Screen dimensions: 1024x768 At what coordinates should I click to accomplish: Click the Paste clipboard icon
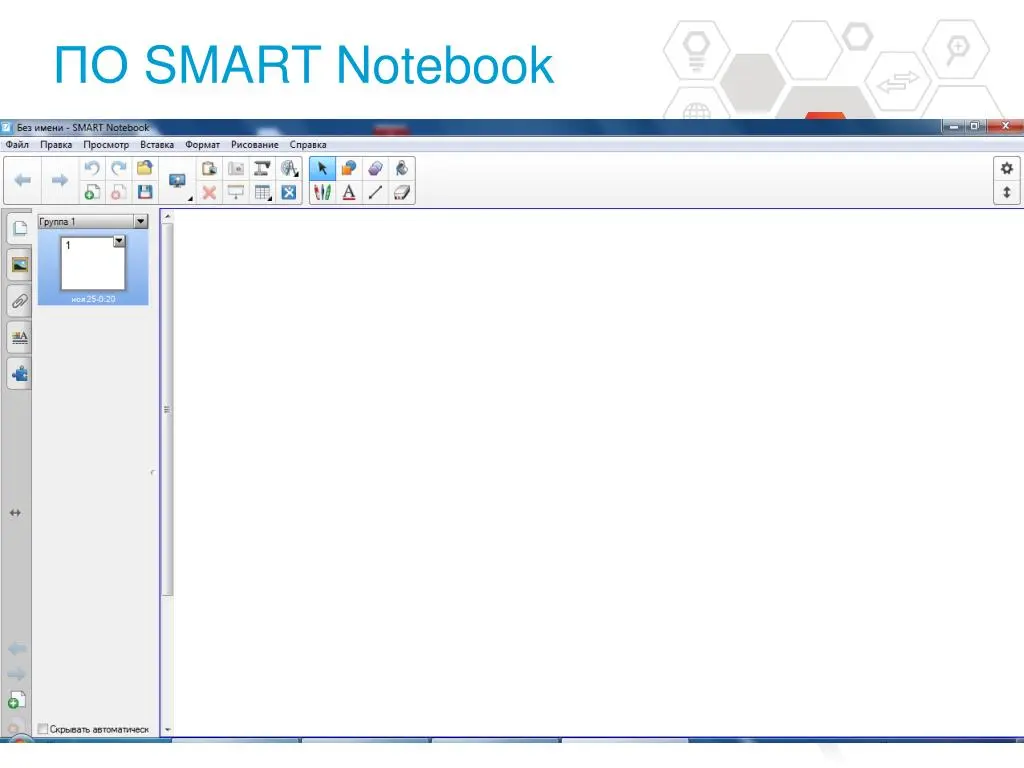(209, 168)
